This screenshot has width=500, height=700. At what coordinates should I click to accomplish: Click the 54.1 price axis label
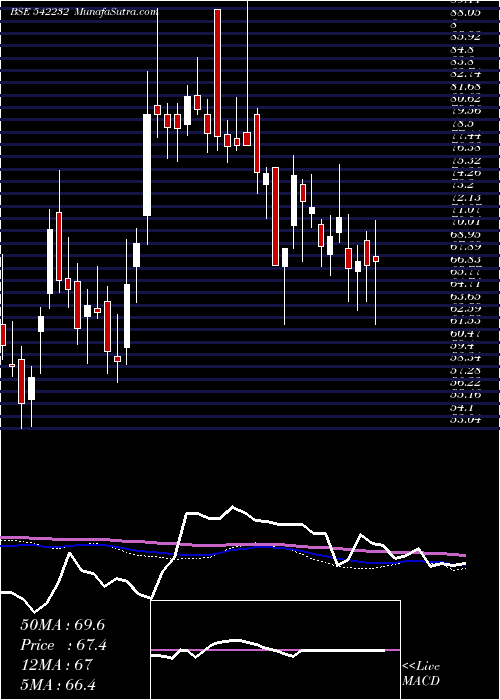[461, 407]
